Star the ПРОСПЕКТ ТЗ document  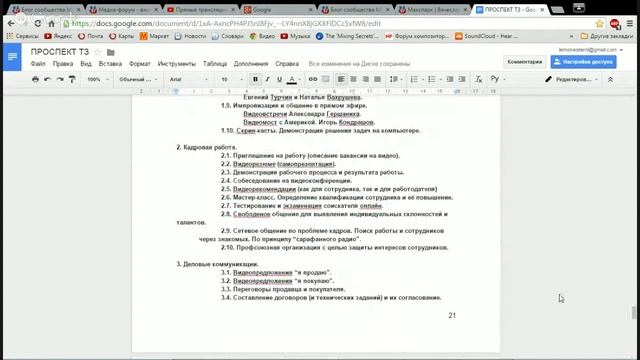[x=98, y=52]
